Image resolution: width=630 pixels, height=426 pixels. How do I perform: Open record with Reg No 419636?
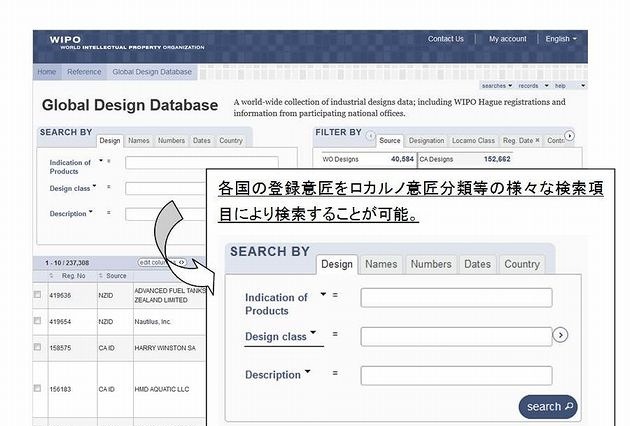pos(60,295)
